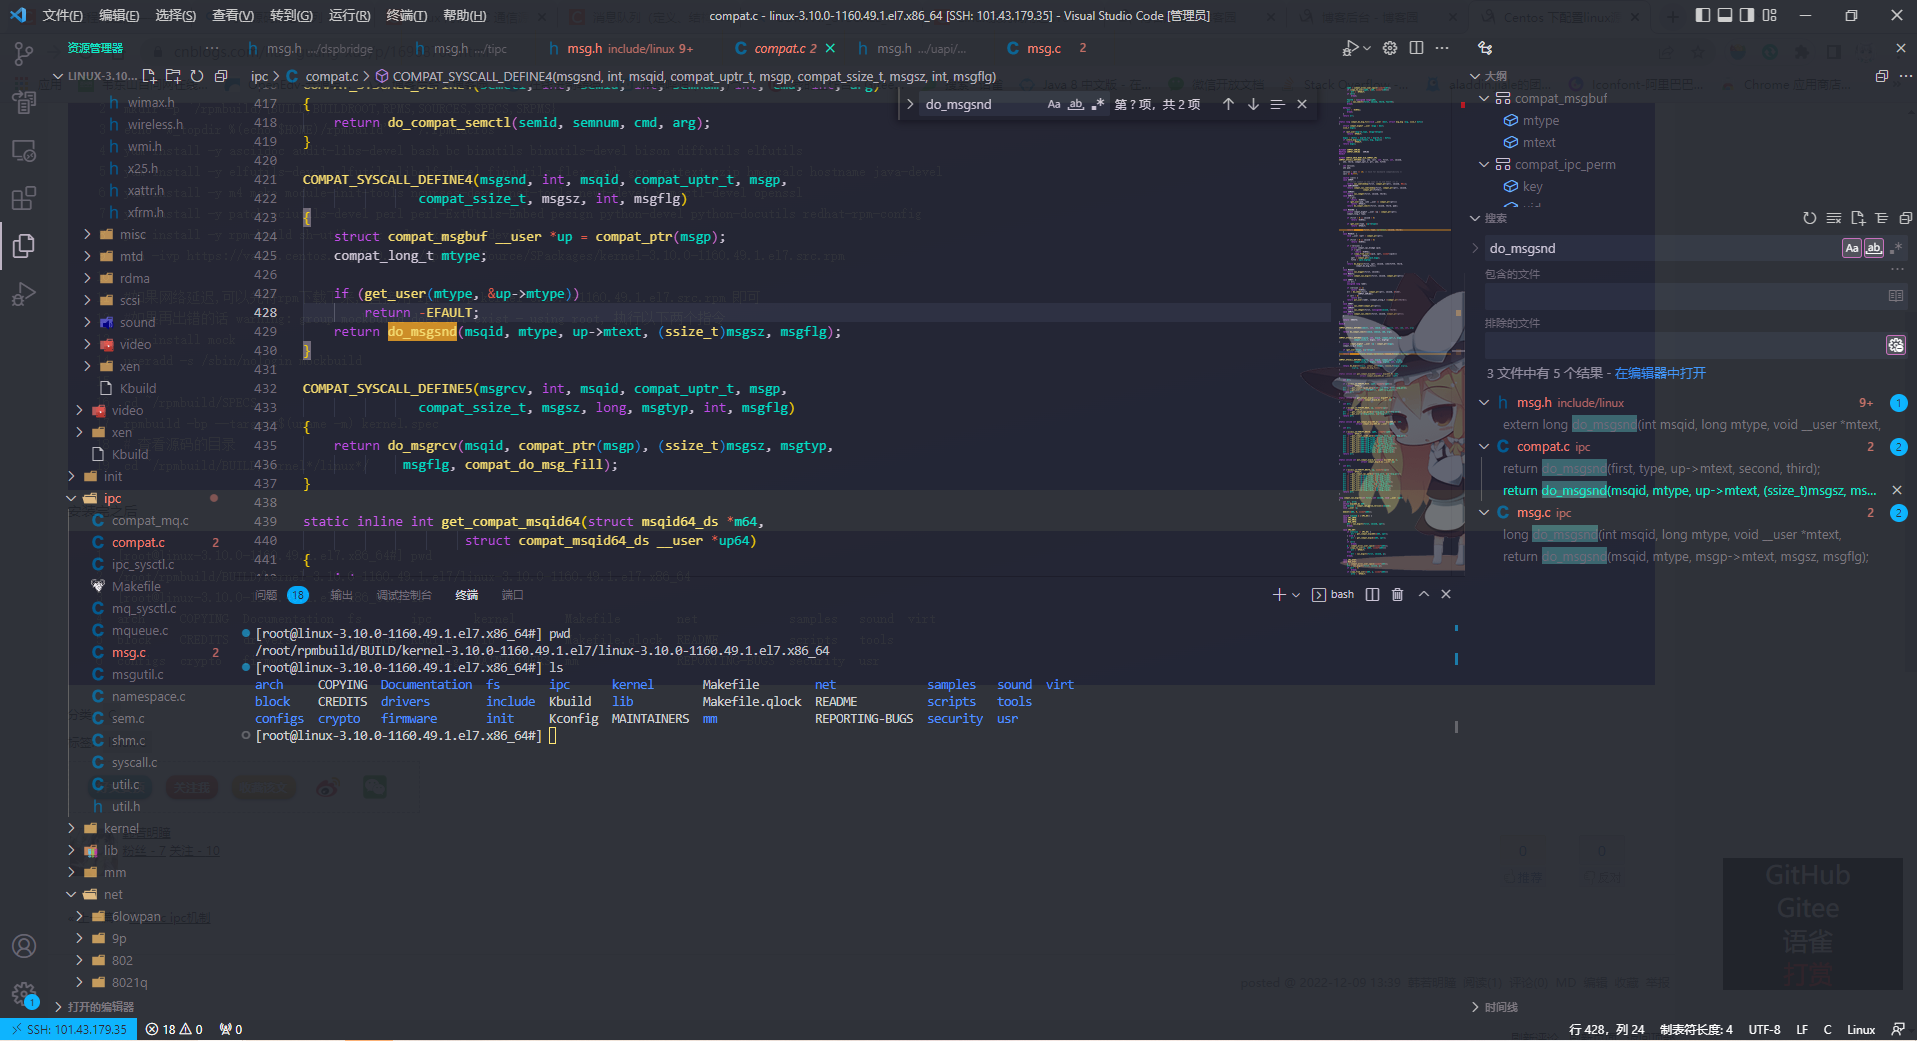Click the LF end-of-line selector
This screenshot has height=1041, width=1917.
(1802, 1029)
